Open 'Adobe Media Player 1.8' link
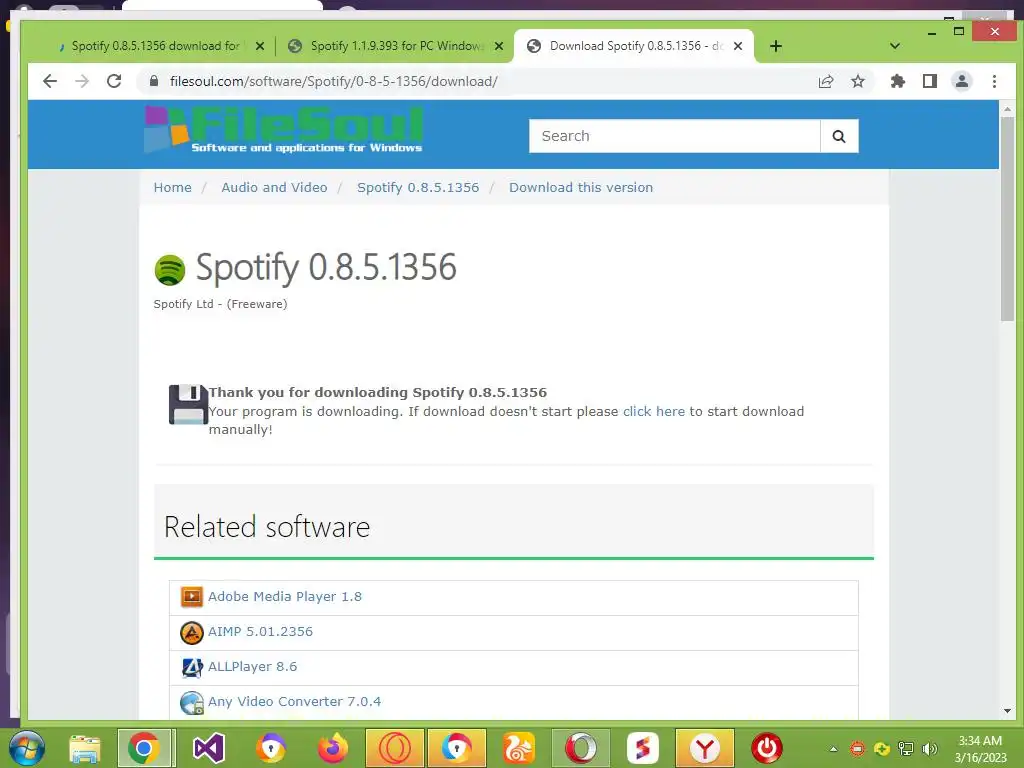This screenshot has height=768, width=1024. pyautogui.click(x=285, y=596)
